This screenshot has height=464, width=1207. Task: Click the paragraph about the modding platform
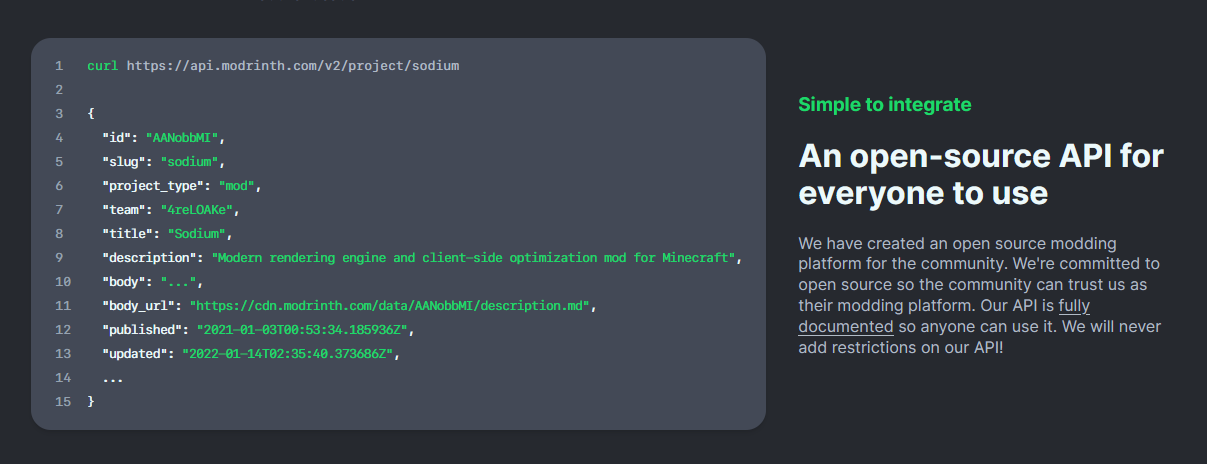coord(979,297)
